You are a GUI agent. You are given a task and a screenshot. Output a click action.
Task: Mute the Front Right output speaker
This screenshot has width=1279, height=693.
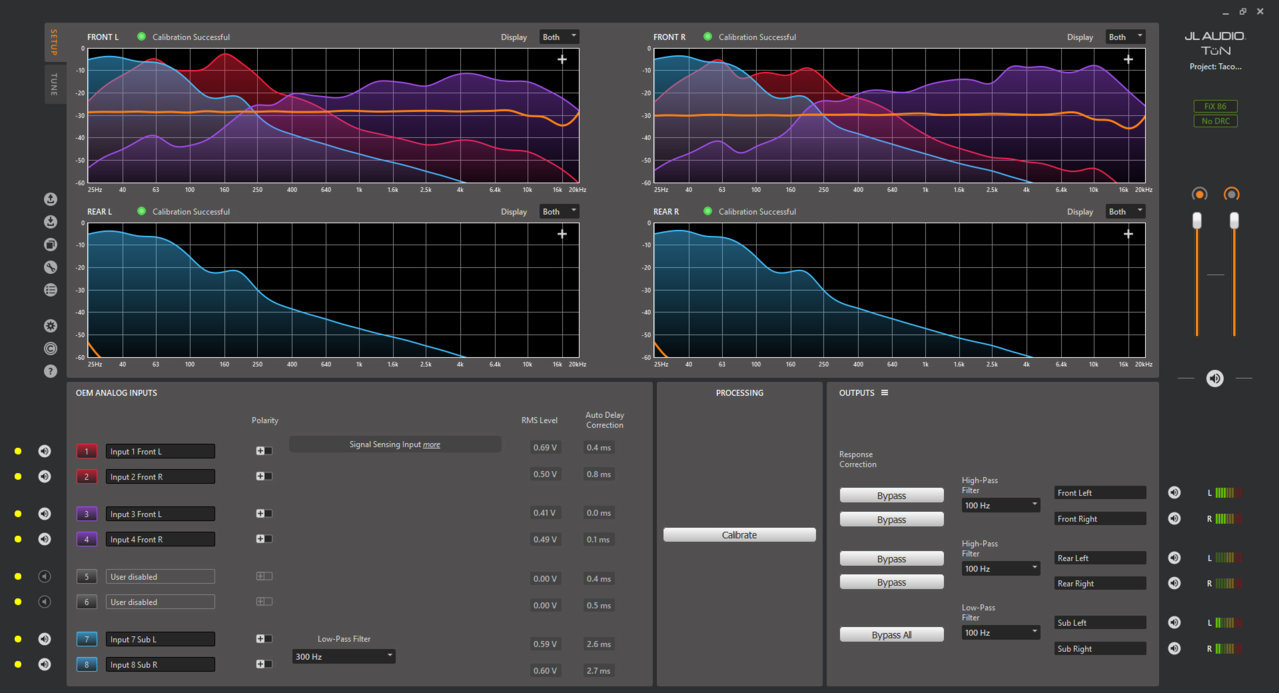click(1174, 518)
